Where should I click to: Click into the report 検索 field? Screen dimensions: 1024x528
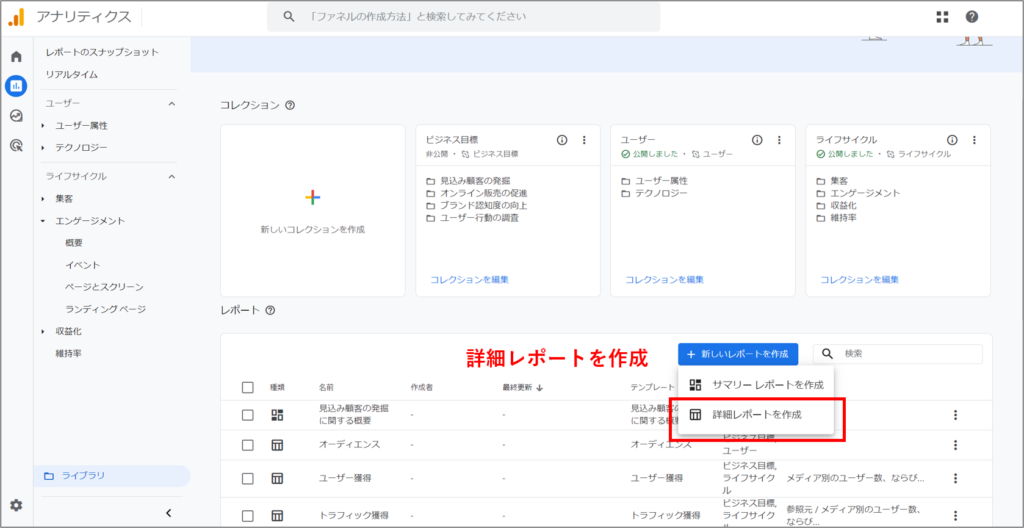(898, 354)
